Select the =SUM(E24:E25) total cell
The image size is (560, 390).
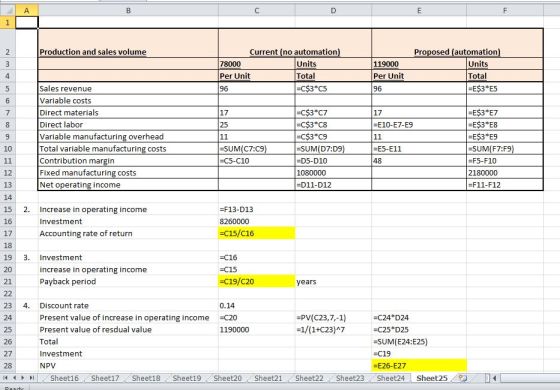pos(419,342)
